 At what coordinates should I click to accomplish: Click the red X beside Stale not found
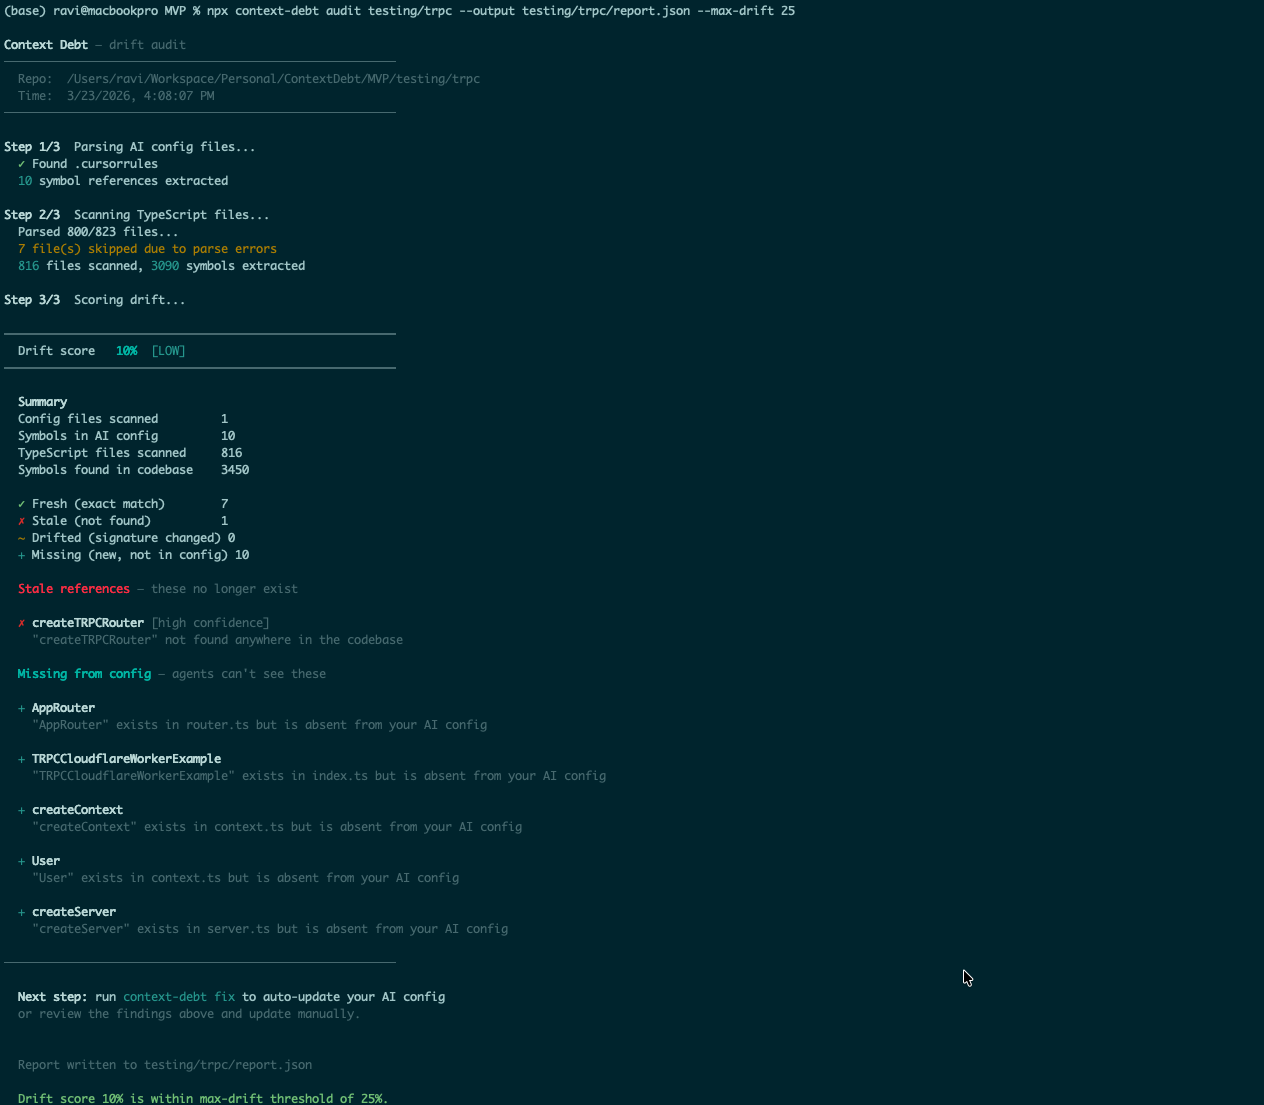pos(20,520)
